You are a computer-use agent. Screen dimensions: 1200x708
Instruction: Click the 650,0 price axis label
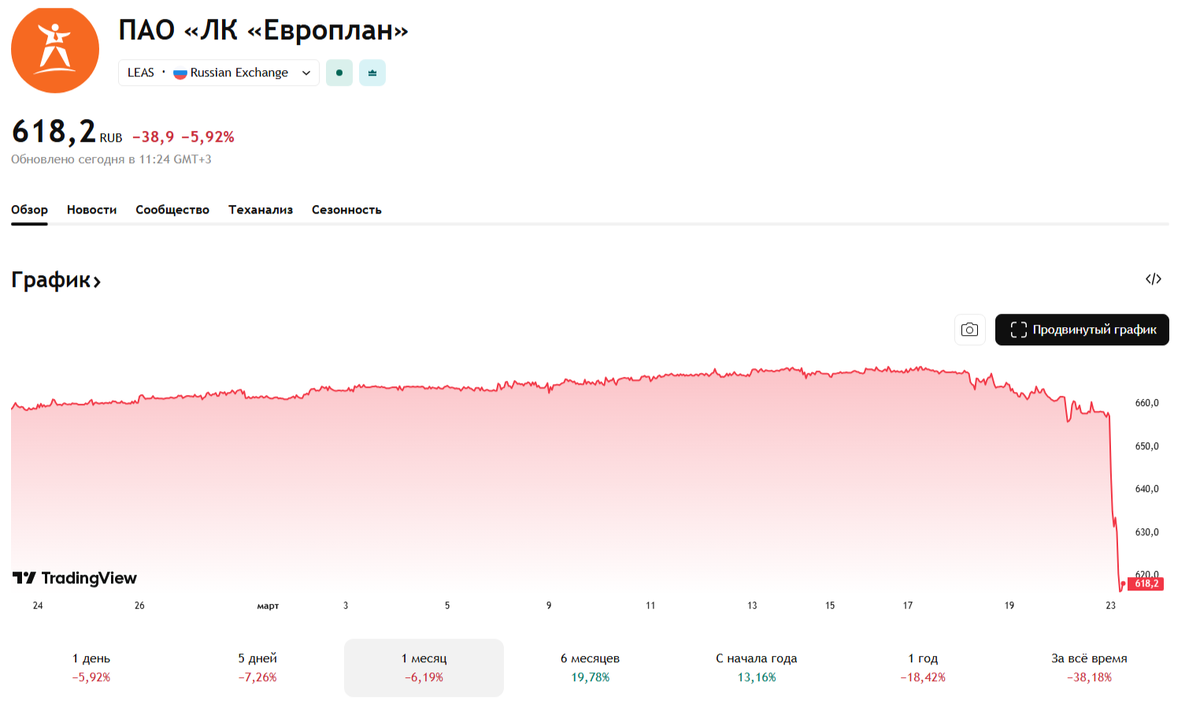[1146, 446]
